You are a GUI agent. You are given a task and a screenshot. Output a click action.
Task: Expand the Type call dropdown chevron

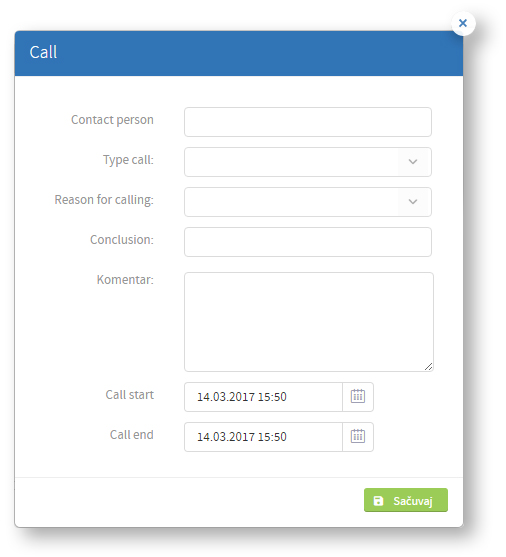[413, 162]
